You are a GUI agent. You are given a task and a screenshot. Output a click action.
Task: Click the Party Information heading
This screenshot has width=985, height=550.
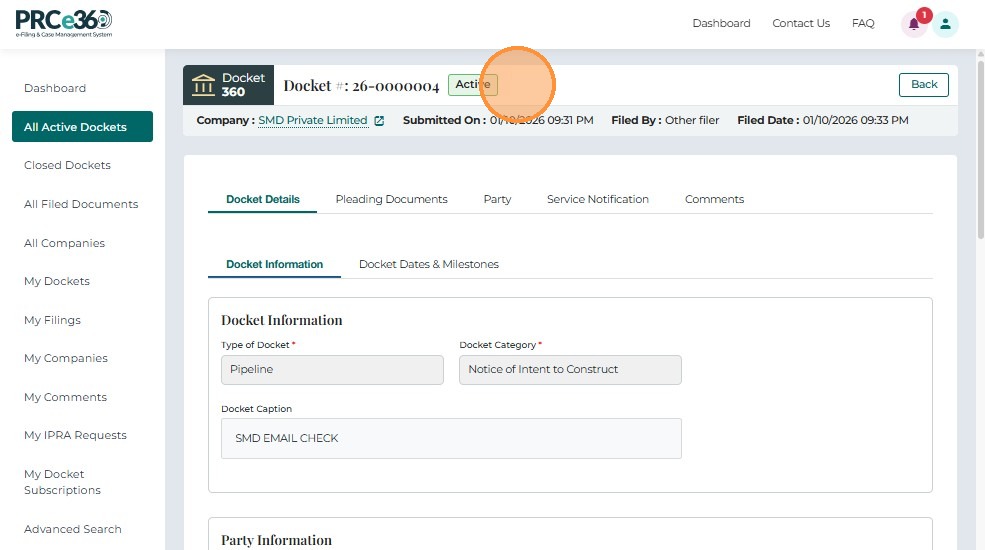click(x=276, y=540)
